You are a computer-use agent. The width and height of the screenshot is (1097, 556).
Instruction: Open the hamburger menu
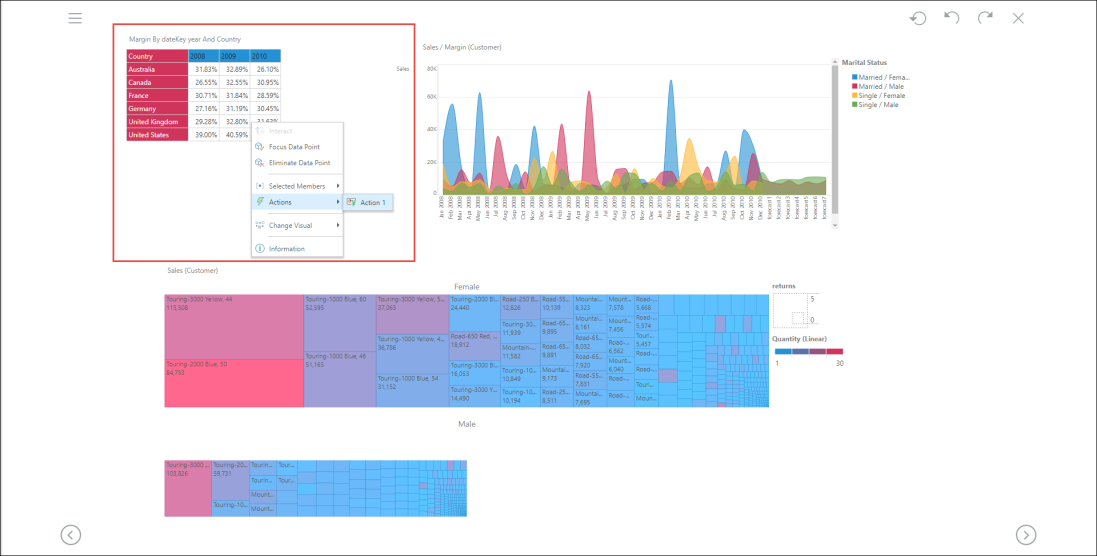click(x=75, y=18)
